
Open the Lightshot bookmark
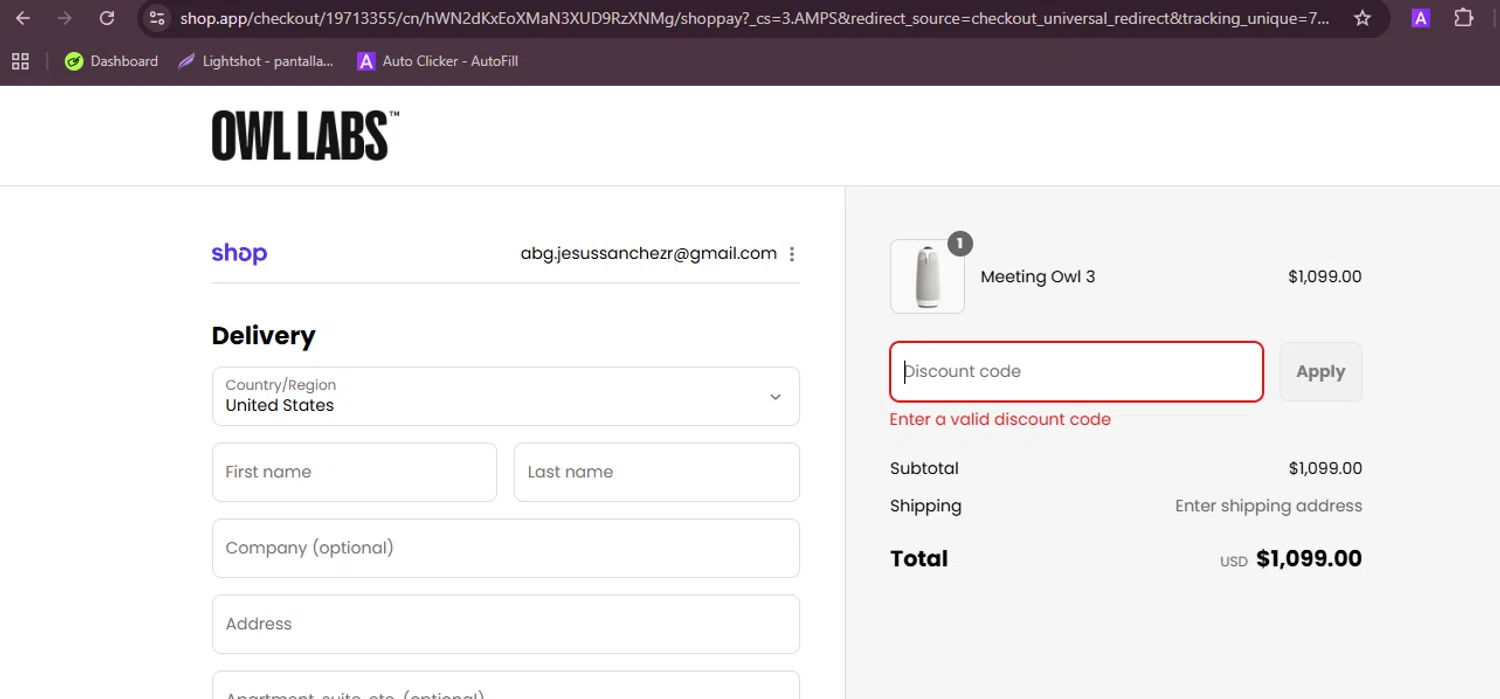click(256, 61)
